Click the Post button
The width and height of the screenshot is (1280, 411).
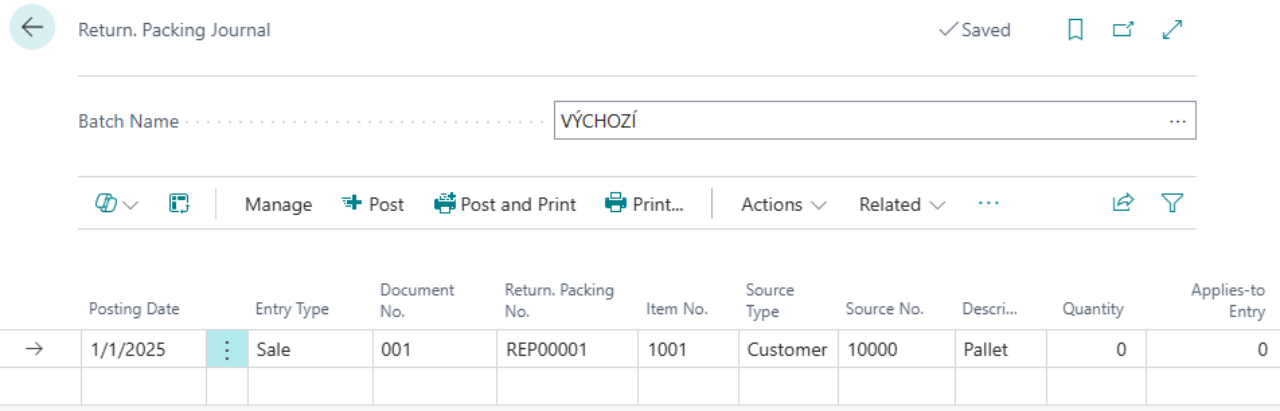[x=373, y=204]
